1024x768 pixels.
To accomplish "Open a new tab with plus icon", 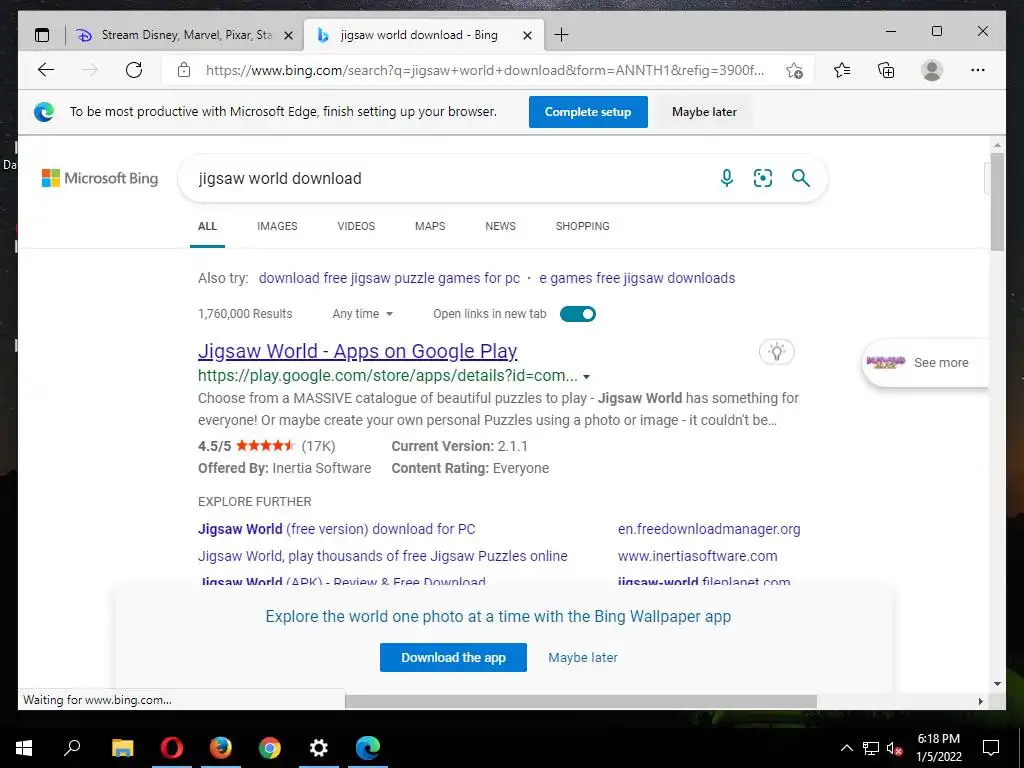I will coord(561,35).
